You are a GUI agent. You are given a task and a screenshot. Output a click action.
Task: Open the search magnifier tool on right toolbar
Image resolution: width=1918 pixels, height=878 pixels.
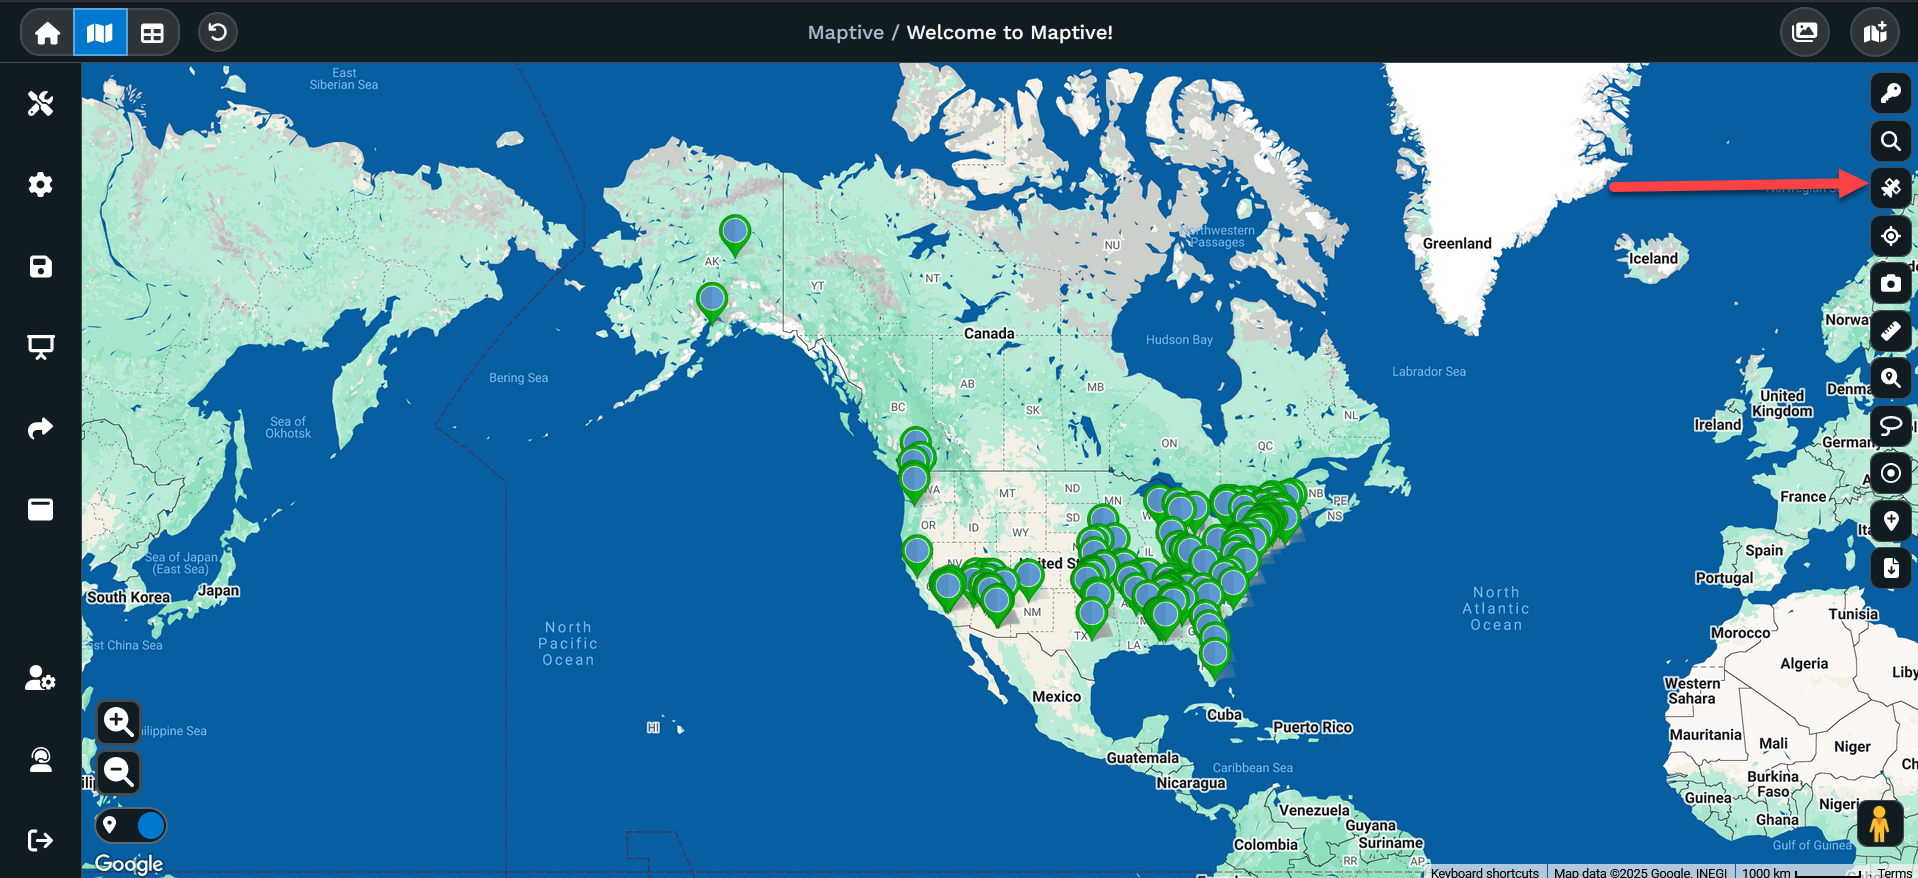point(1890,141)
